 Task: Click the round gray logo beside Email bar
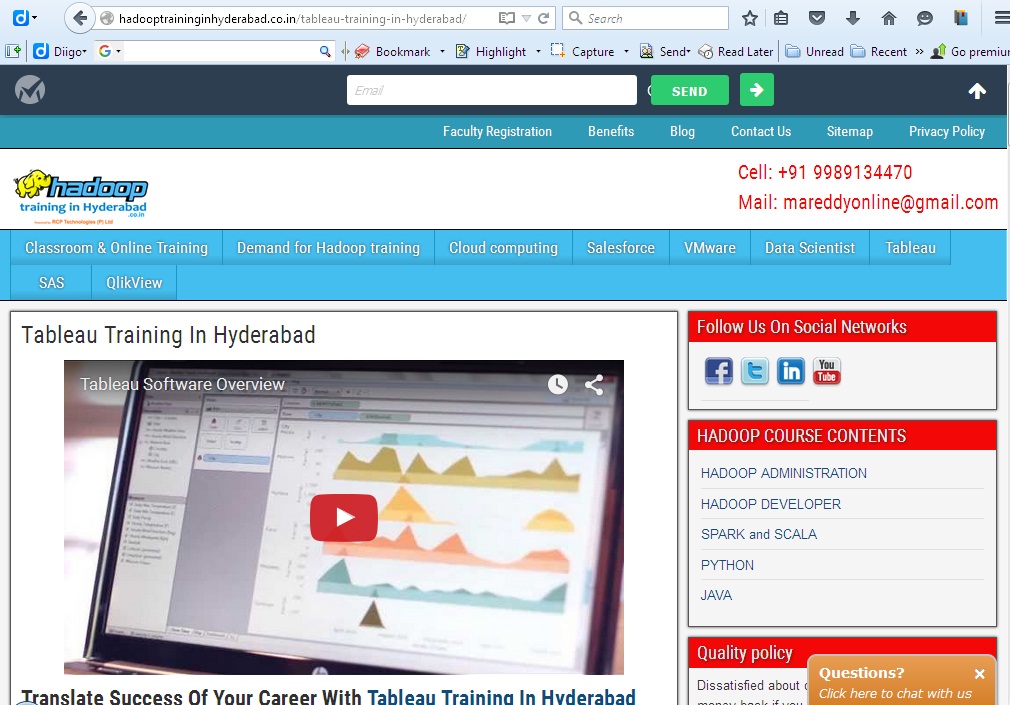tap(30, 90)
